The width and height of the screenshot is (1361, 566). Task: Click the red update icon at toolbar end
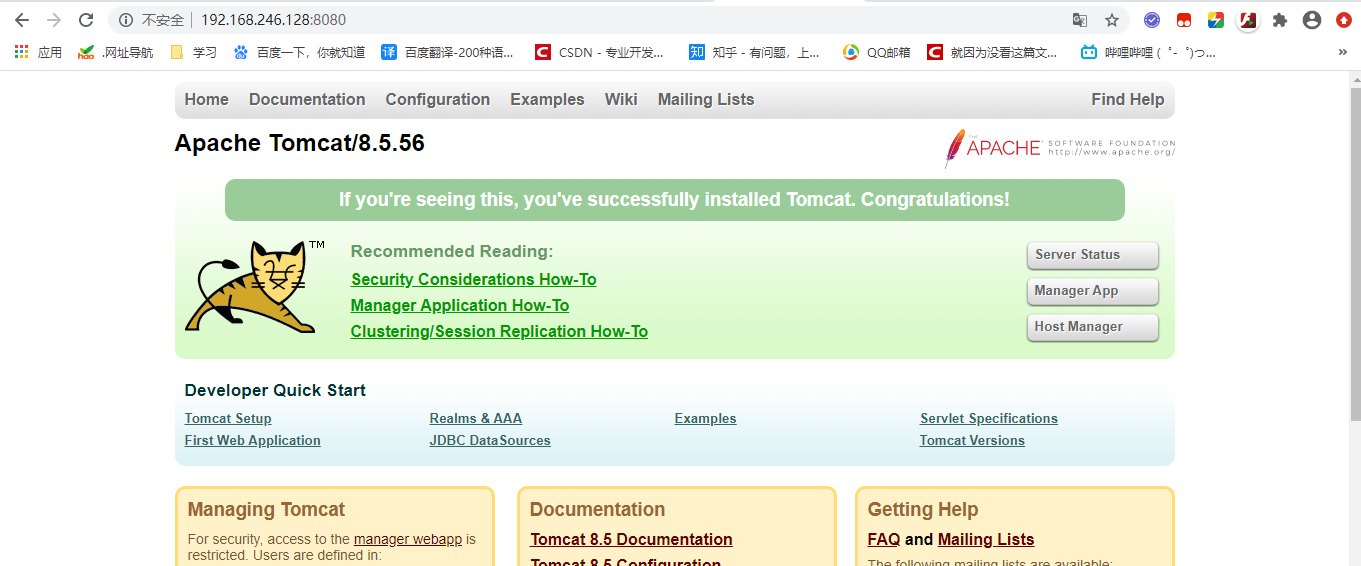pyautogui.click(x=1344, y=20)
